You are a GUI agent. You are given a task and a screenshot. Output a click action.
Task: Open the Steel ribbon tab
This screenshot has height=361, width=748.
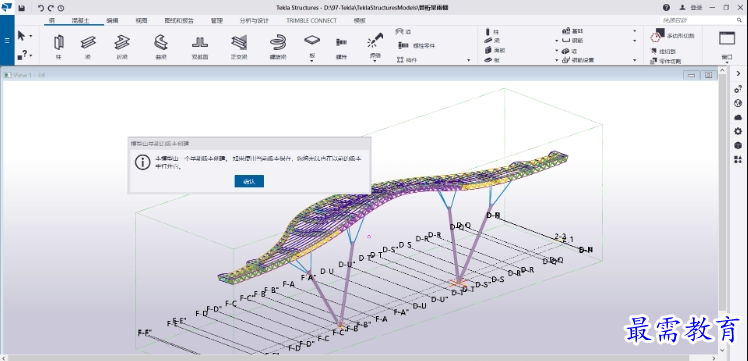pos(52,21)
